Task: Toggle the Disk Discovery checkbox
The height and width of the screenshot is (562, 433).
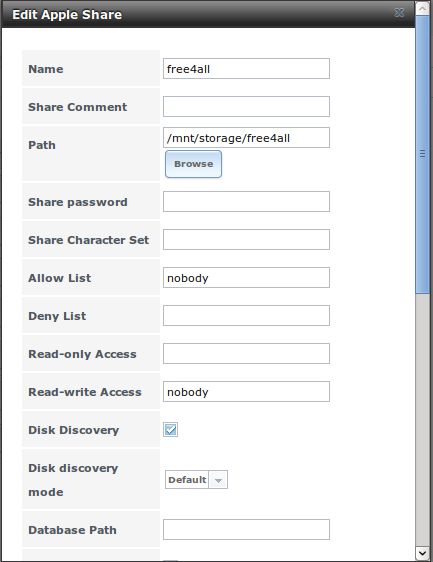Action: click(170, 429)
